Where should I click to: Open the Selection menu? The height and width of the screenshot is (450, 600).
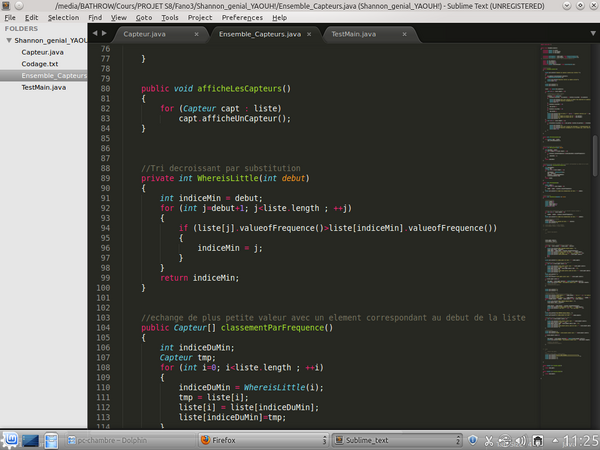[x=63, y=17]
